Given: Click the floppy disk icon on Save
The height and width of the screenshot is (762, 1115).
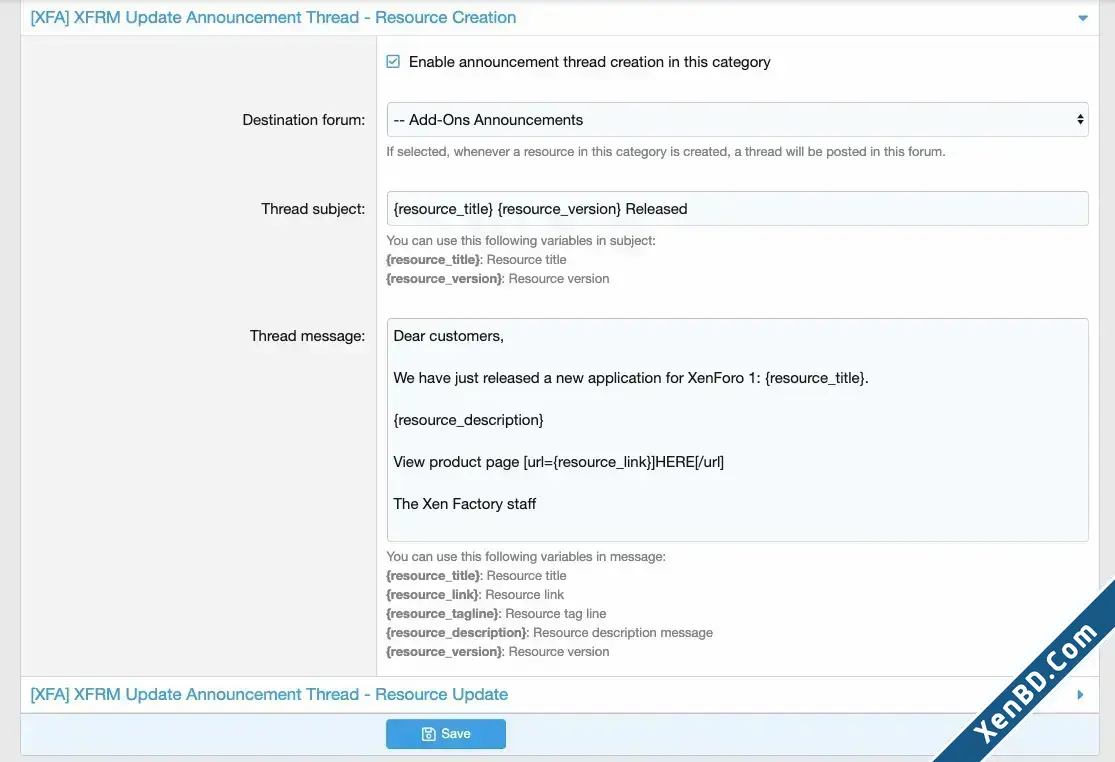Looking at the screenshot, I should tap(429, 734).
